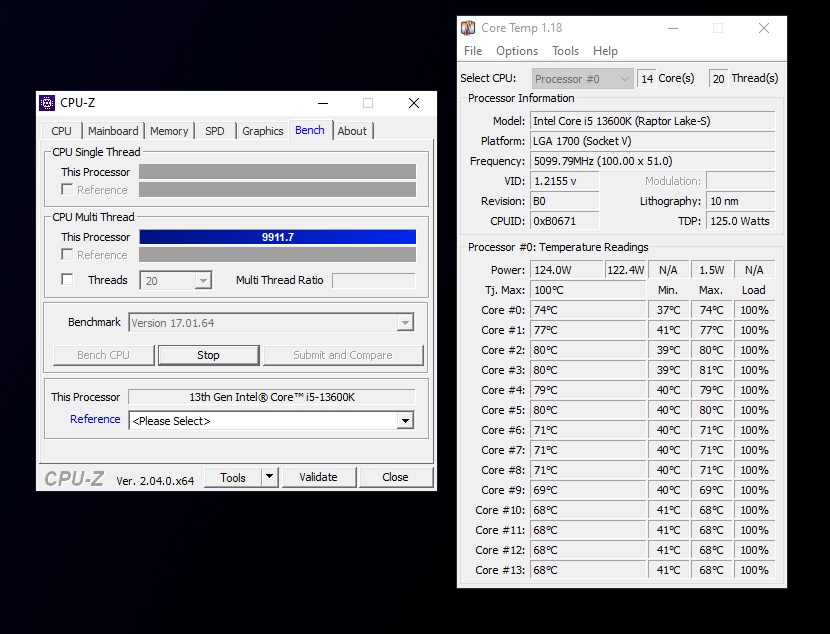Click the Core #13 load value 100%

click(x=754, y=570)
